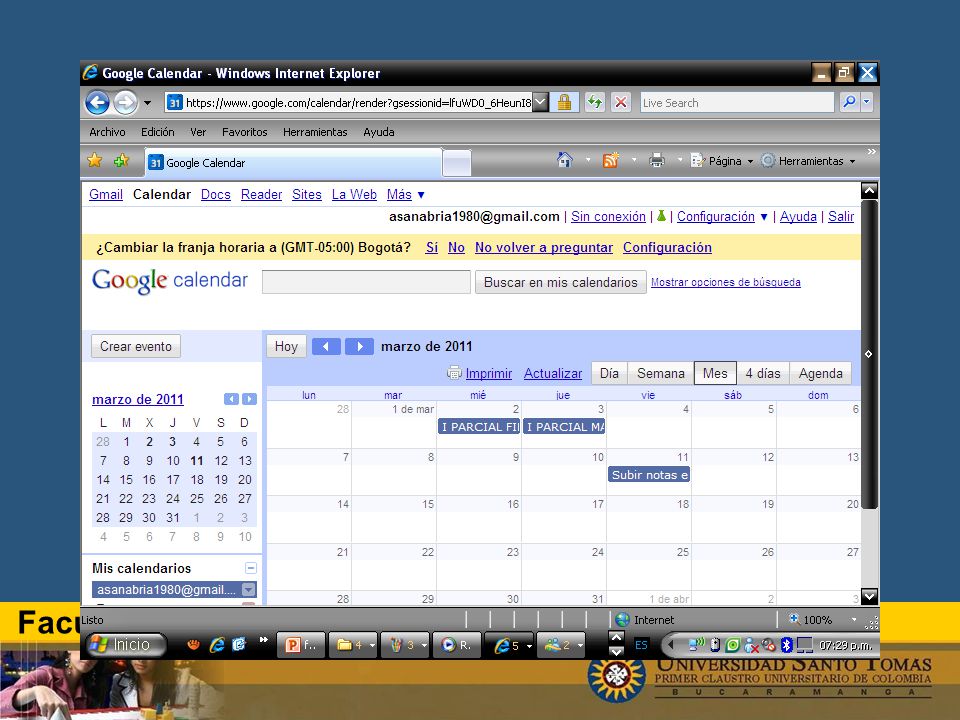Open the search provider options dropdown
960x720 pixels.
click(x=867, y=102)
